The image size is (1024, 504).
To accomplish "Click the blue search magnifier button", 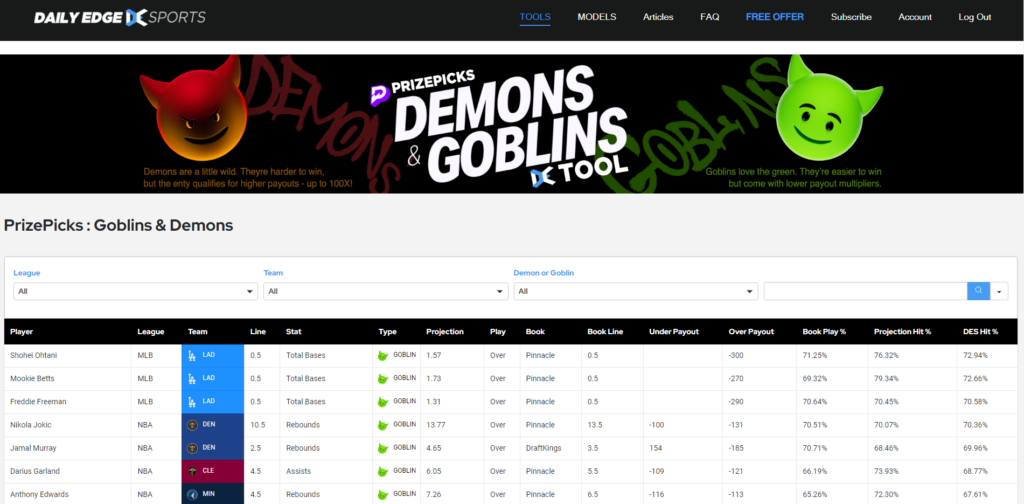I will tap(978, 291).
